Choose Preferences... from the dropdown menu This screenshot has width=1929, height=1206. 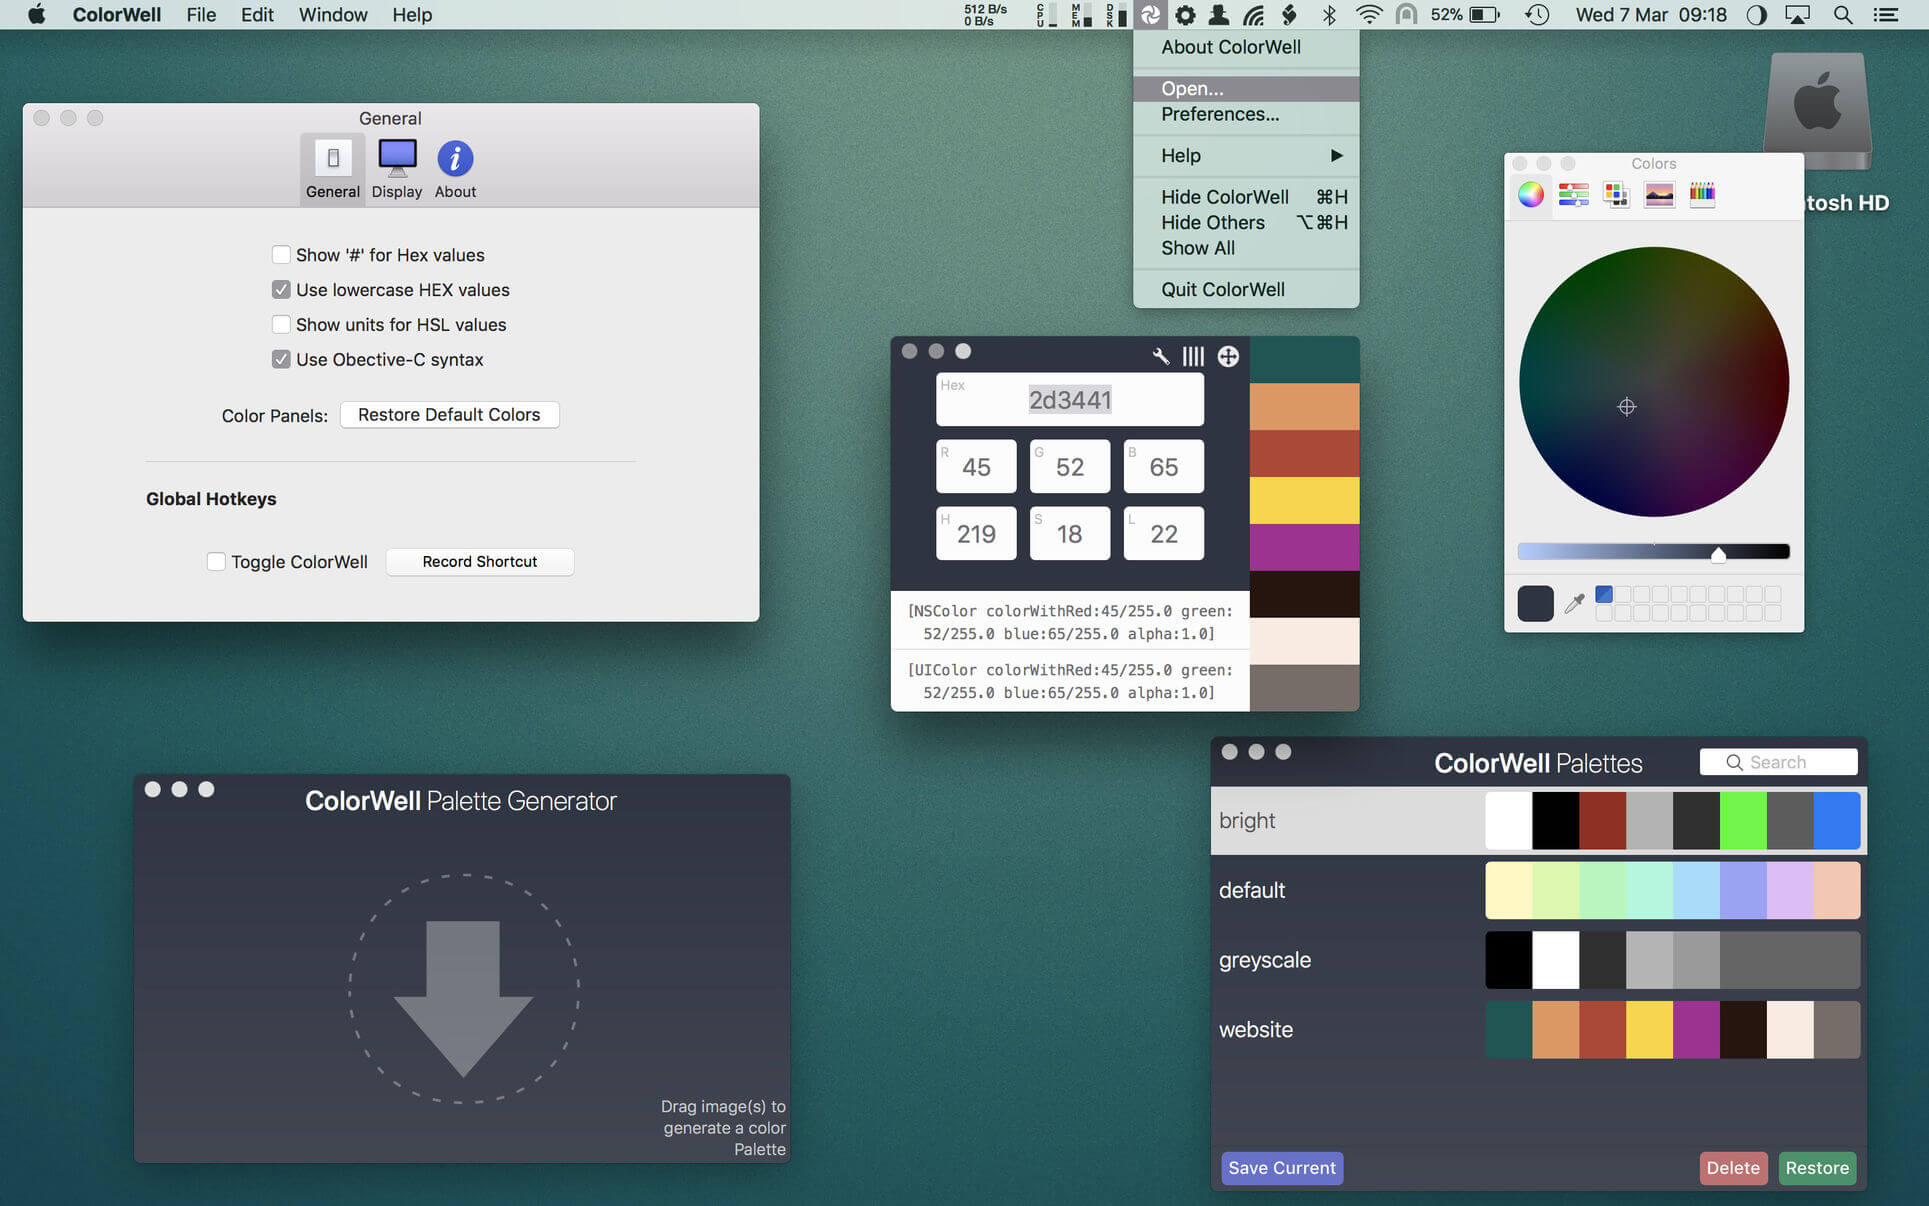pos(1219,115)
